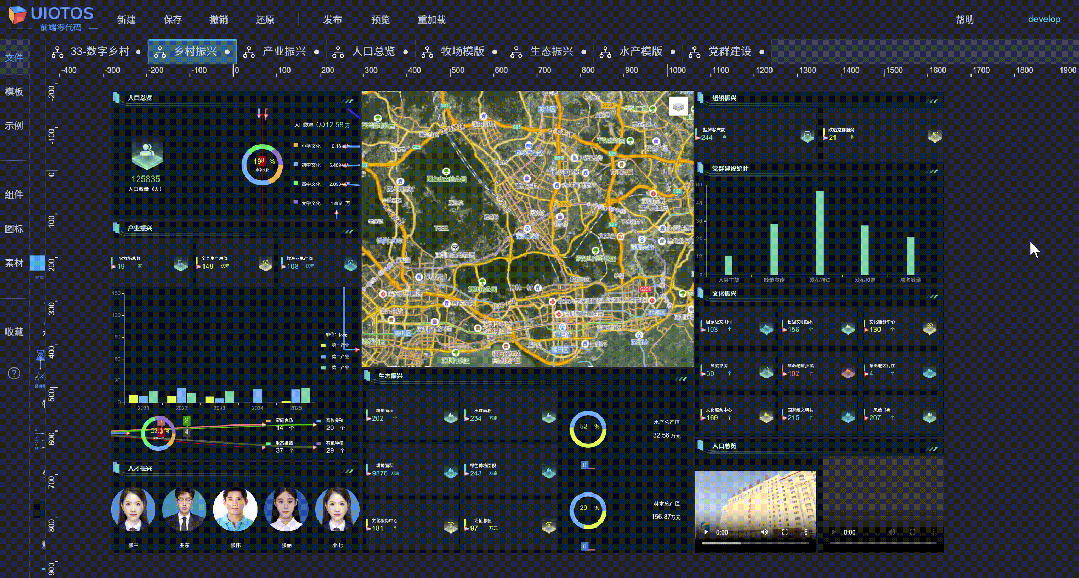Open fullscreen for the building video
This screenshot has height=578, width=1079.
(x=785, y=532)
